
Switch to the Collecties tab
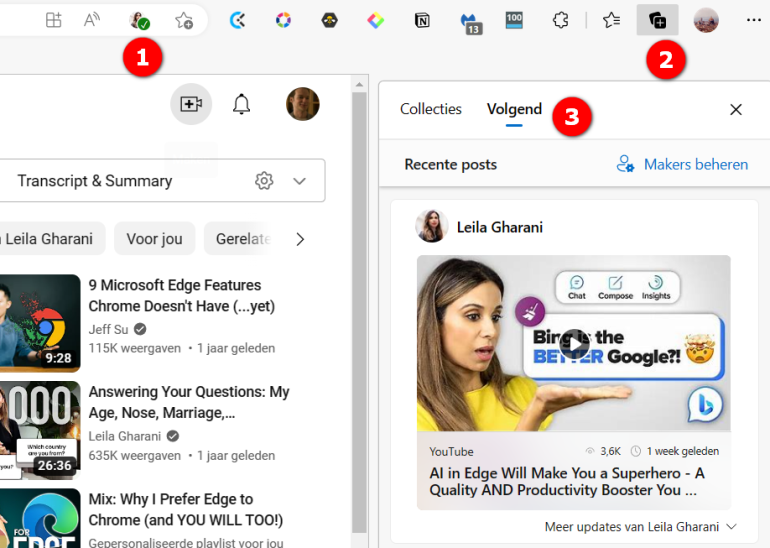tap(431, 109)
